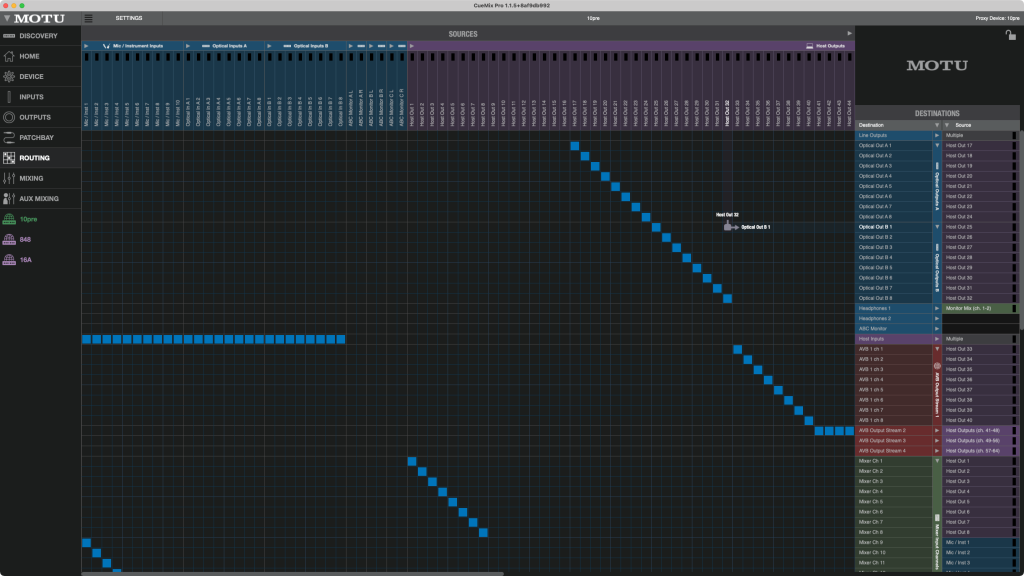Switch to the Patchbay view

[x=37, y=137]
